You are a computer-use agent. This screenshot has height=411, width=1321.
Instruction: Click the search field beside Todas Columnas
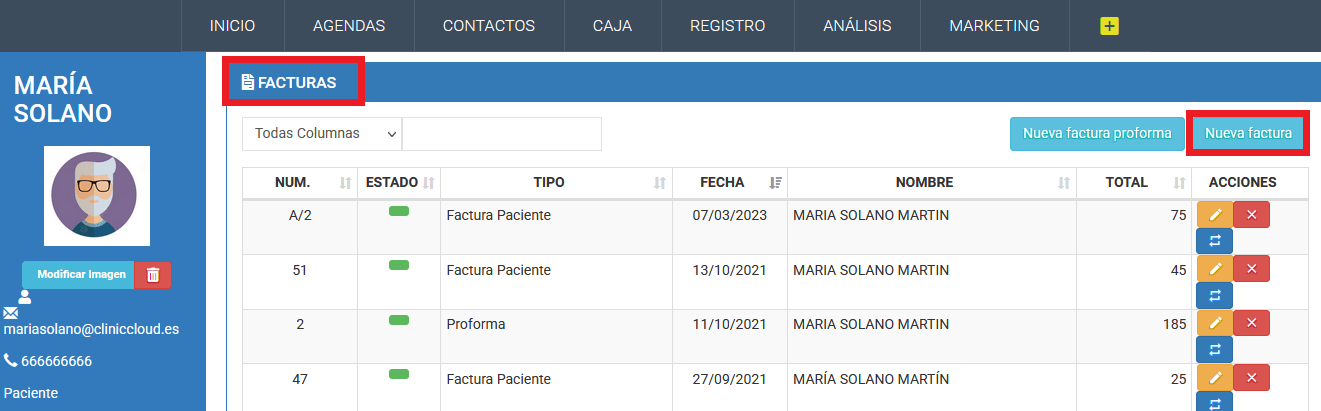click(502, 134)
